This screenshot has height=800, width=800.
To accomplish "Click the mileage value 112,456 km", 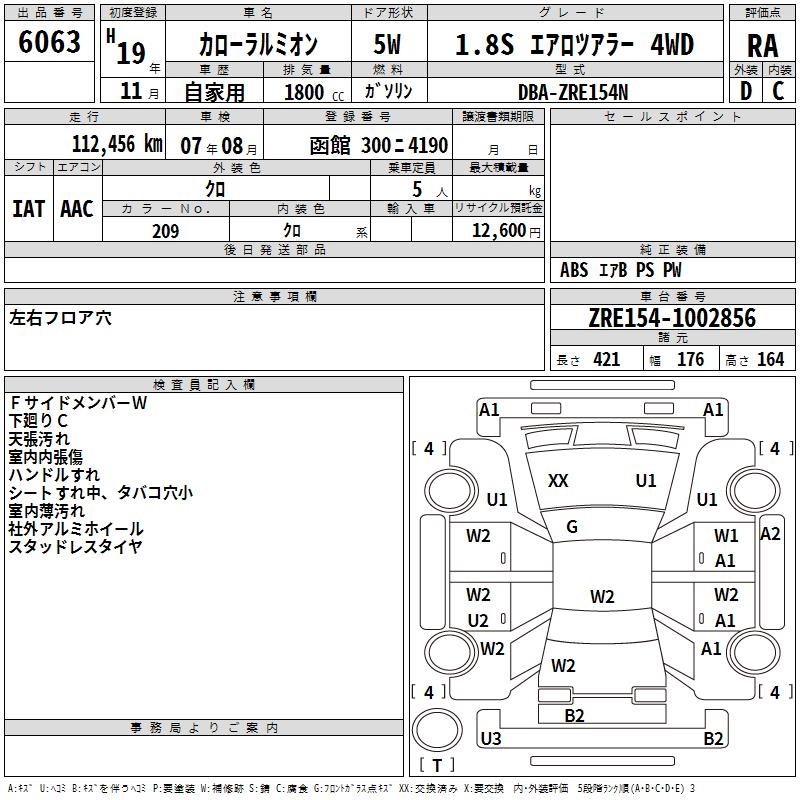I will point(117,144).
